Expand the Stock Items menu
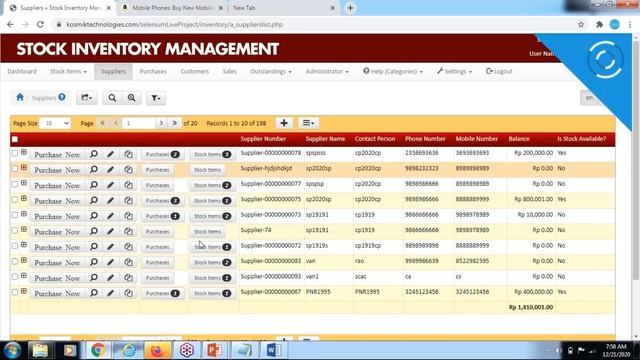The height and width of the screenshot is (360, 640). click(x=69, y=71)
